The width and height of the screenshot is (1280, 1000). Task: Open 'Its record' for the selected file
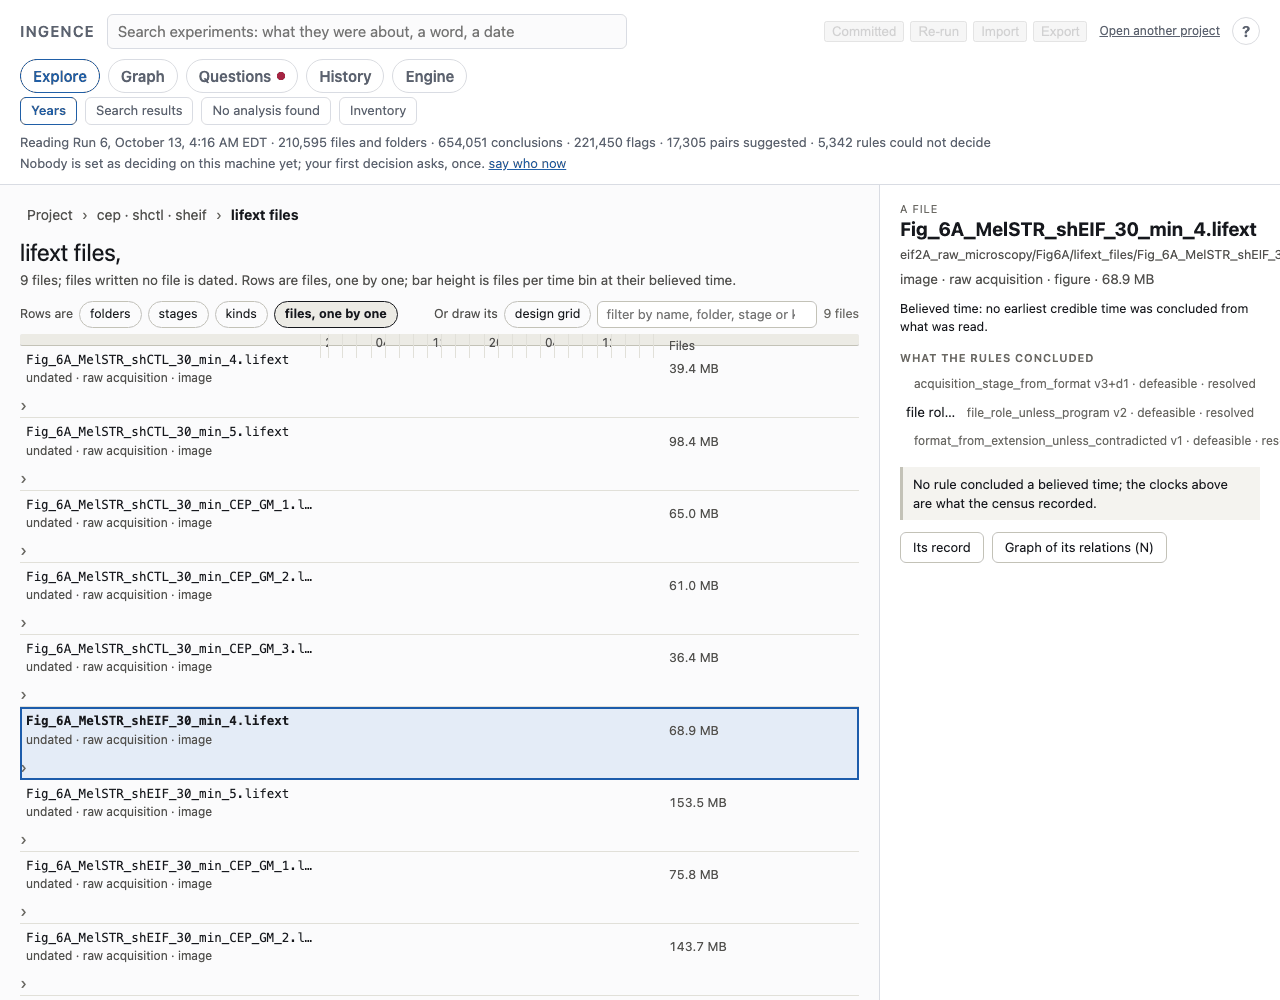(942, 548)
